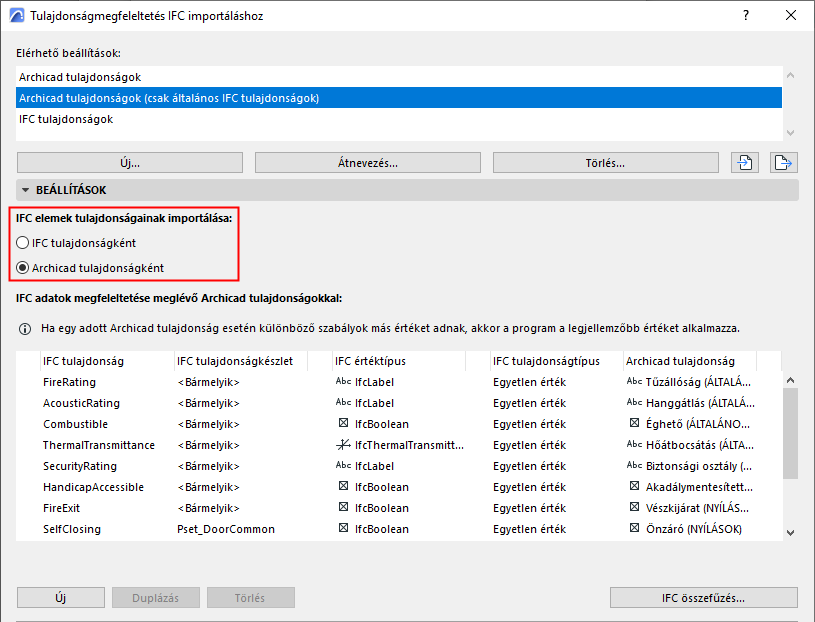Click 'Egyetlen érték' in SecurityRating row

pos(529,466)
